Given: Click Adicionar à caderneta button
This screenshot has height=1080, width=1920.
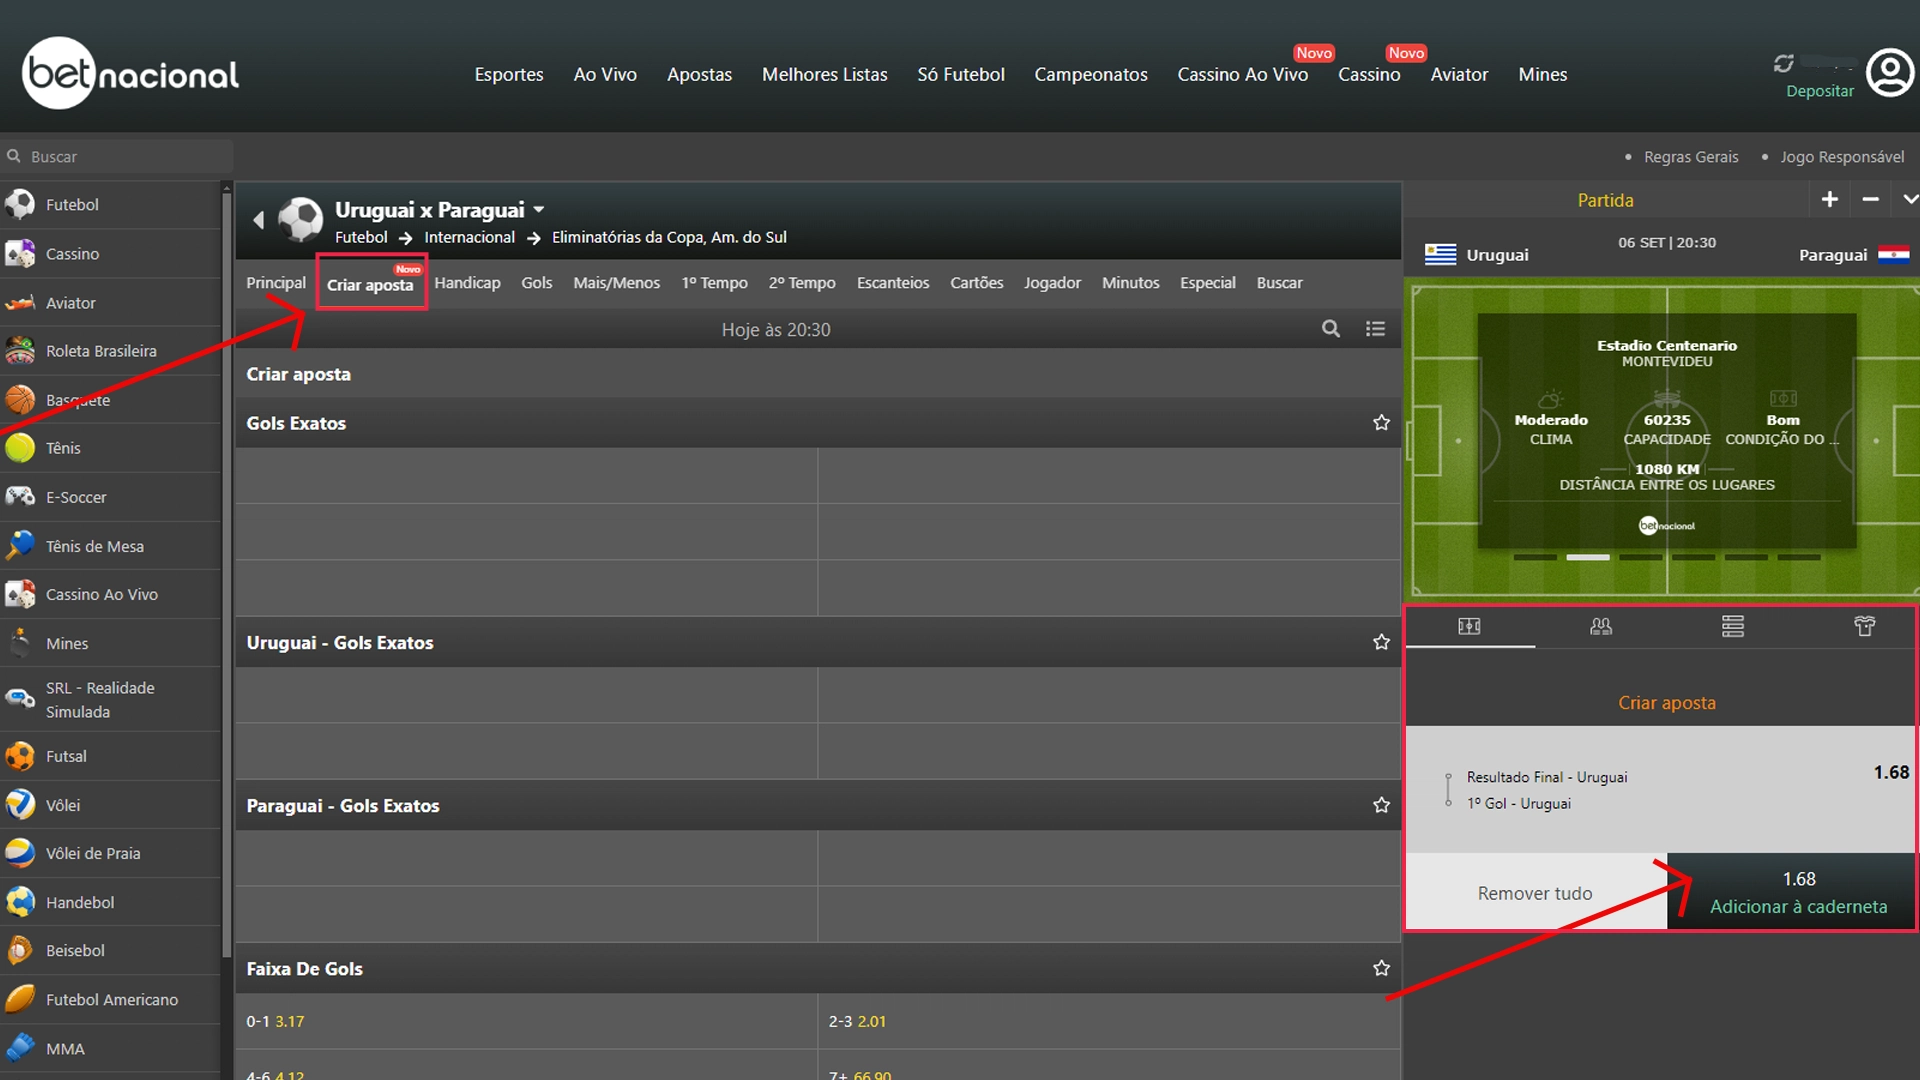Looking at the screenshot, I should pyautogui.click(x=1797, y=893).
